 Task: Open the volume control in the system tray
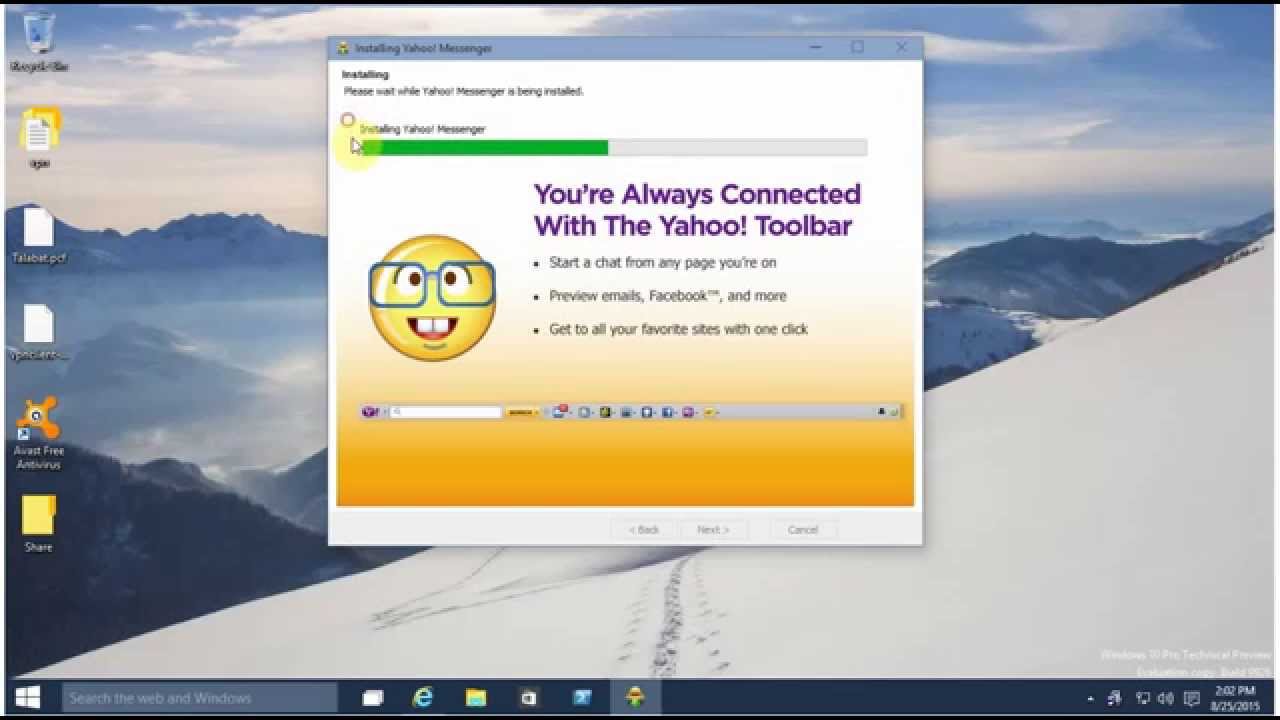click(1165, 698)
